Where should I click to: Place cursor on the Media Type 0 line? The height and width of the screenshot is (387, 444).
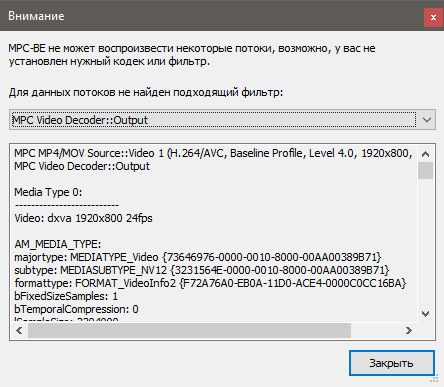[48, 192]
